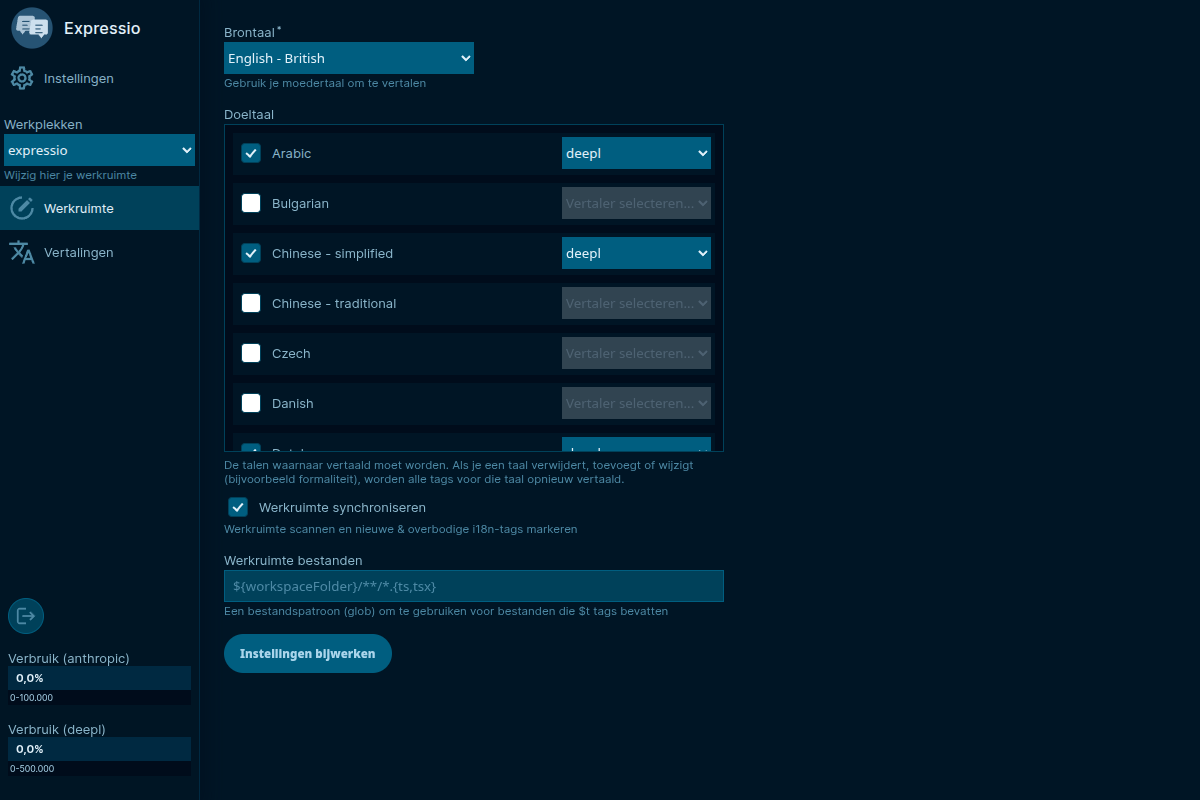Click the Verbruik (anthropic) usage bar
1200x800 pixels.
coord(99,678)
